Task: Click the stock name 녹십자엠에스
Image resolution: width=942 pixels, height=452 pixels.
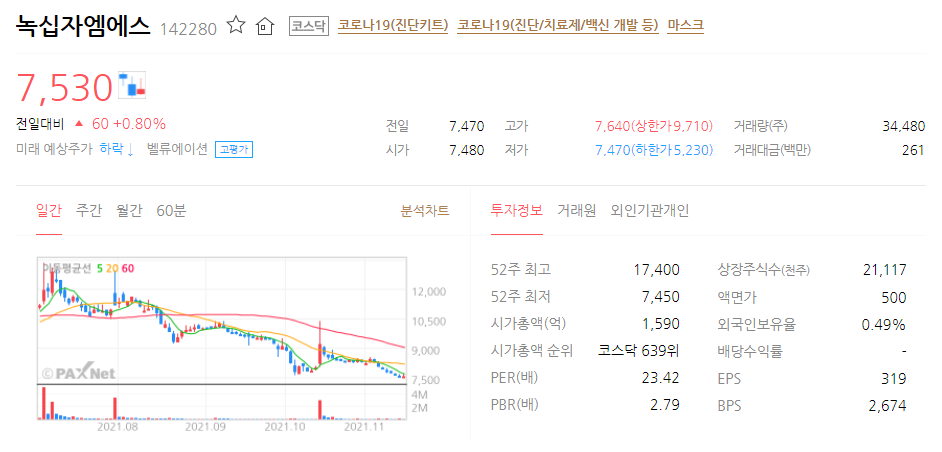Action: 82,25
